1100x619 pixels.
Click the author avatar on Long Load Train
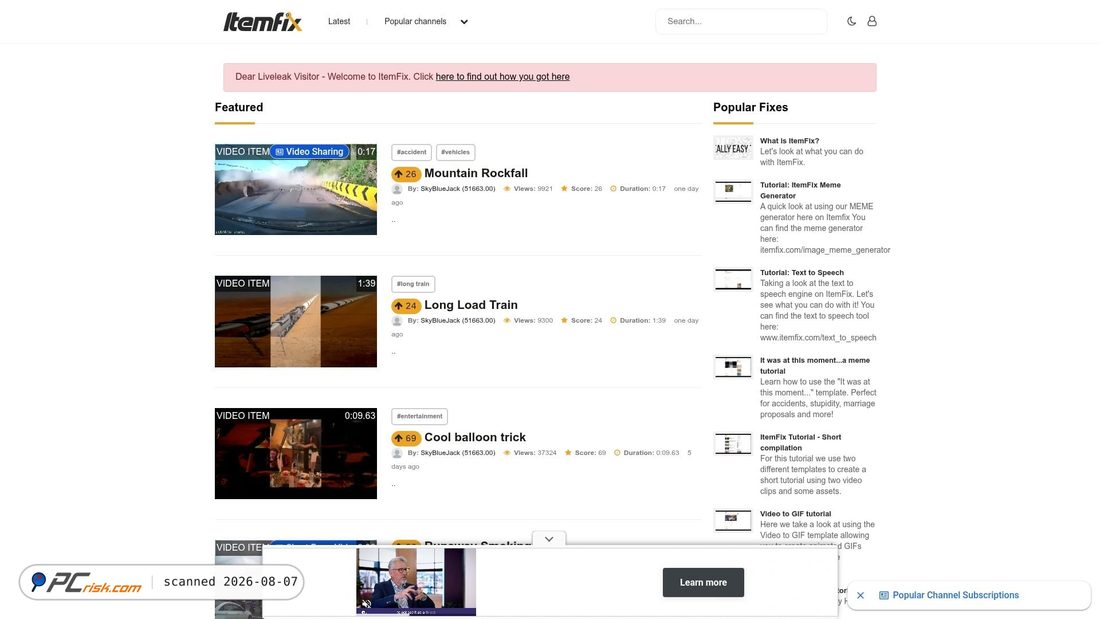click(x=397, y=321)
